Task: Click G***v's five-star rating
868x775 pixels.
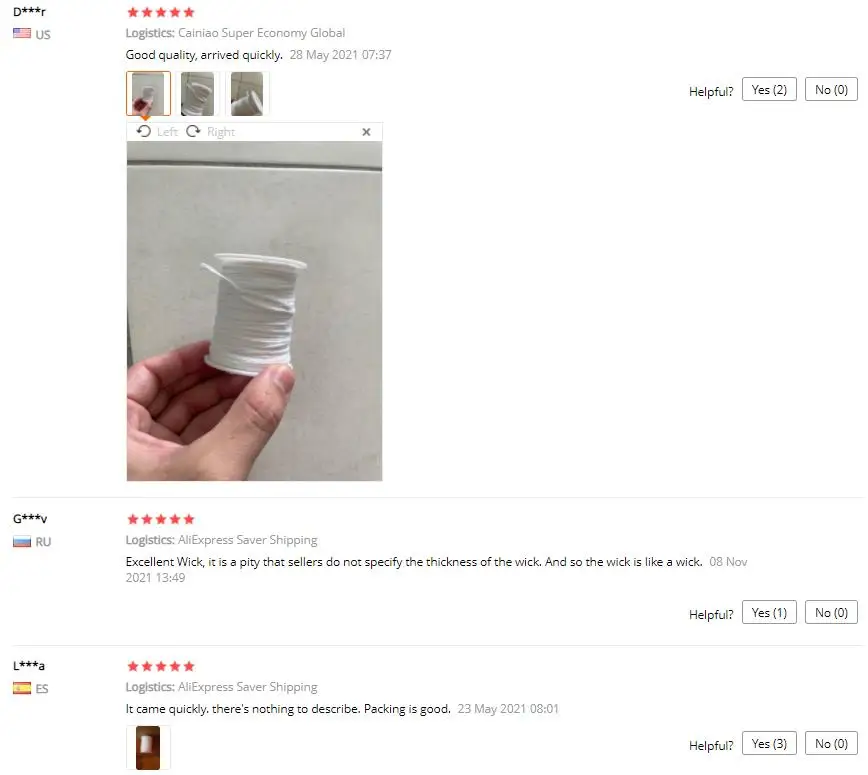Action: (161, 519)
